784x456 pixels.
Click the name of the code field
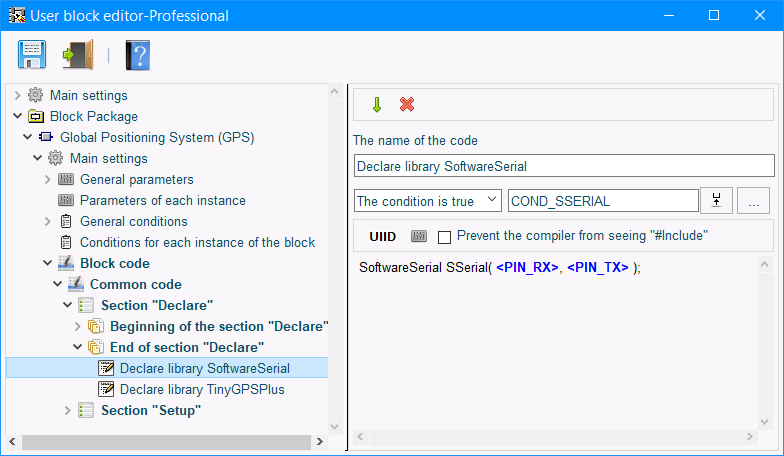point(564,166)
